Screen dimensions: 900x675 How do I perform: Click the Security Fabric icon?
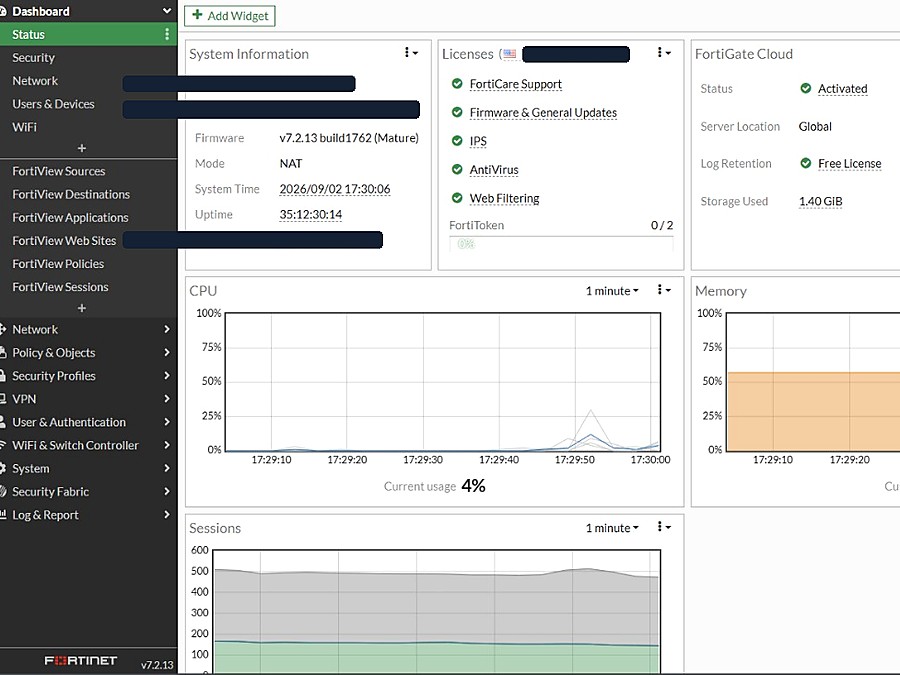[3, 491]
